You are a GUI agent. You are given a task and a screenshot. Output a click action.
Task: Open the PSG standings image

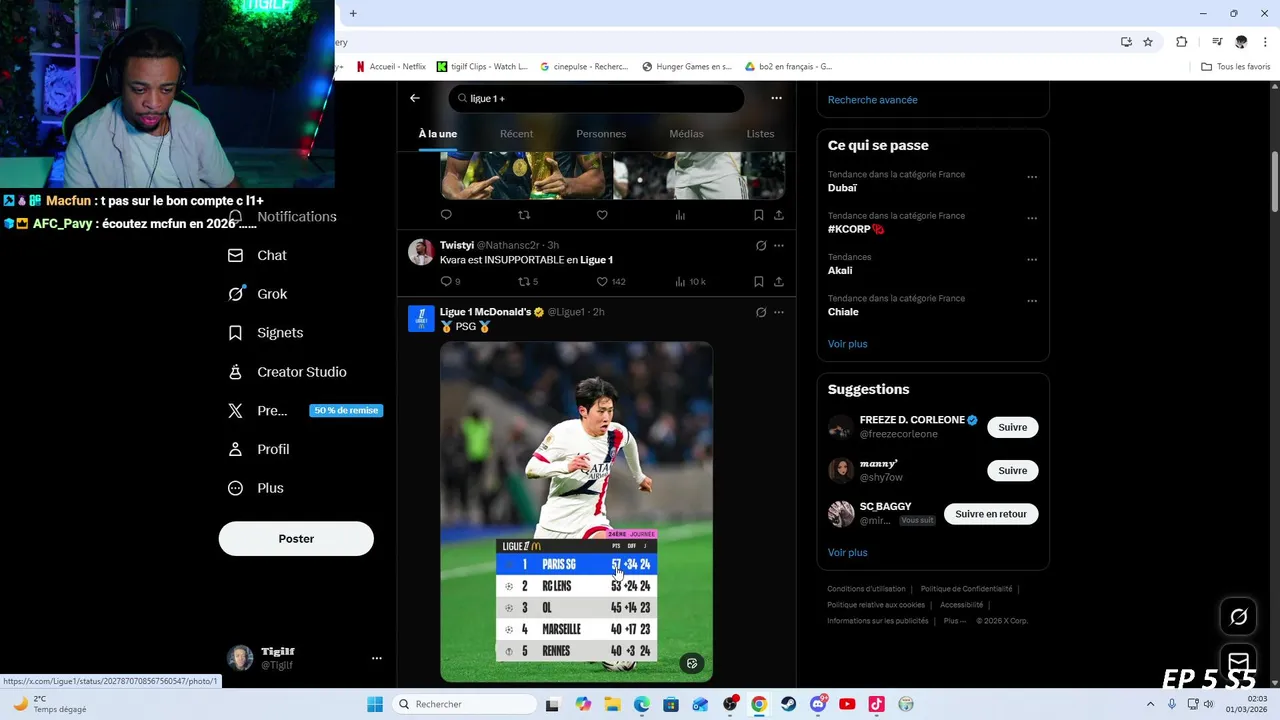(x=576, y=512)
